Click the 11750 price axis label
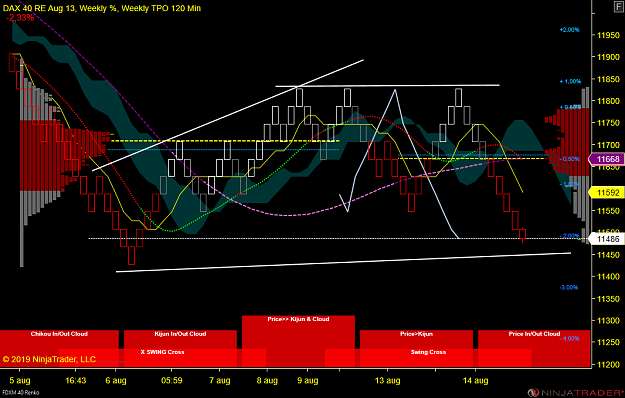This screenshot has height=398, width=625. coord(608,123)
